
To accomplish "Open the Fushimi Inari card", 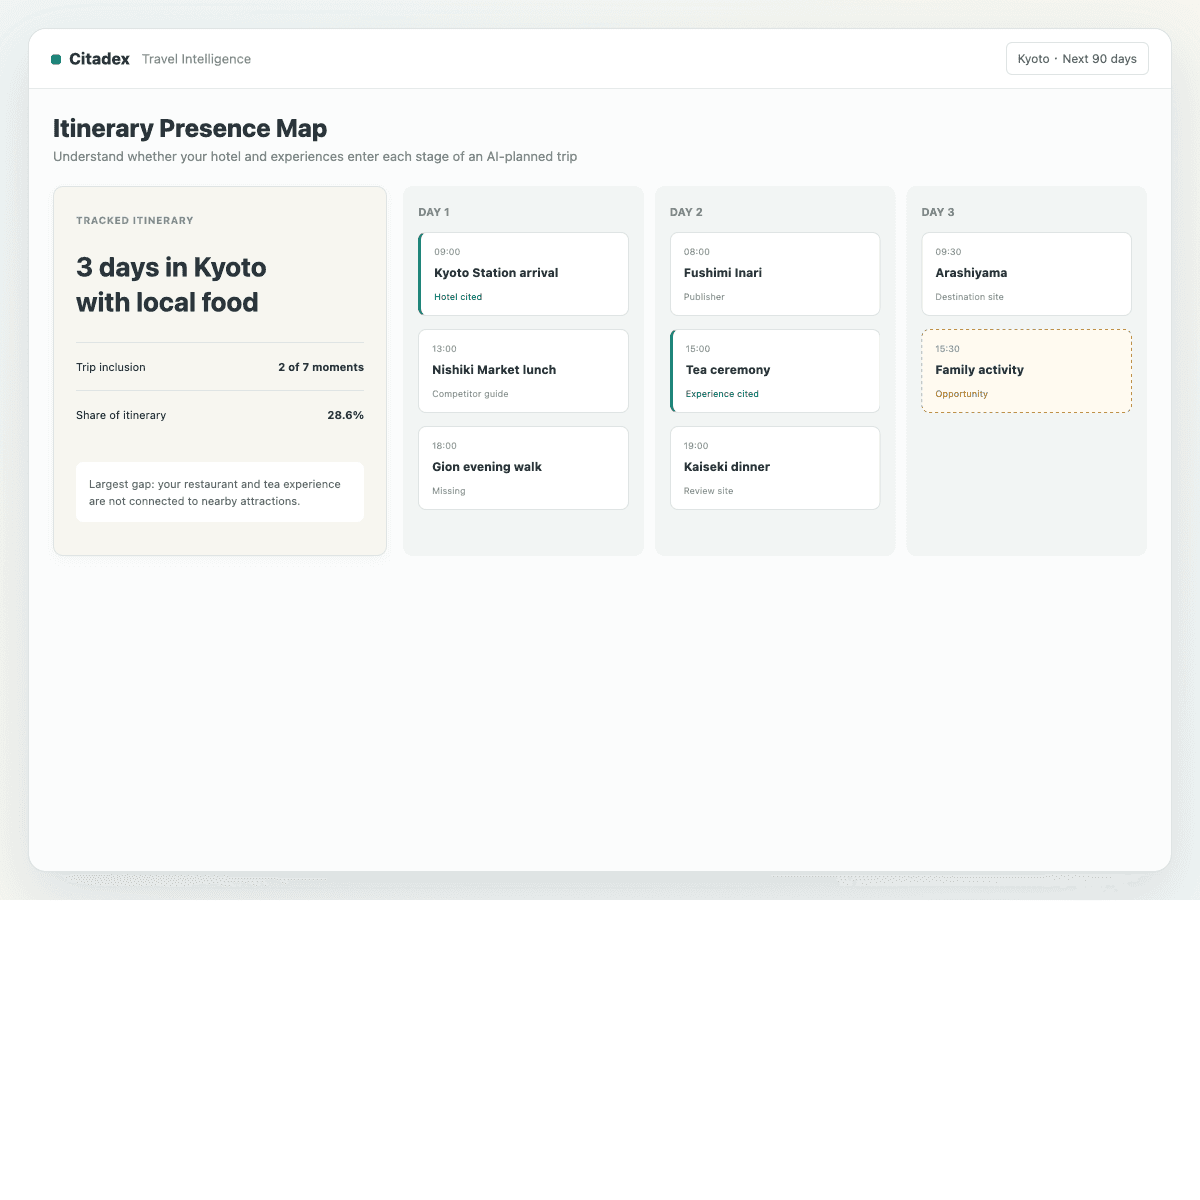I will pos(775,274).
